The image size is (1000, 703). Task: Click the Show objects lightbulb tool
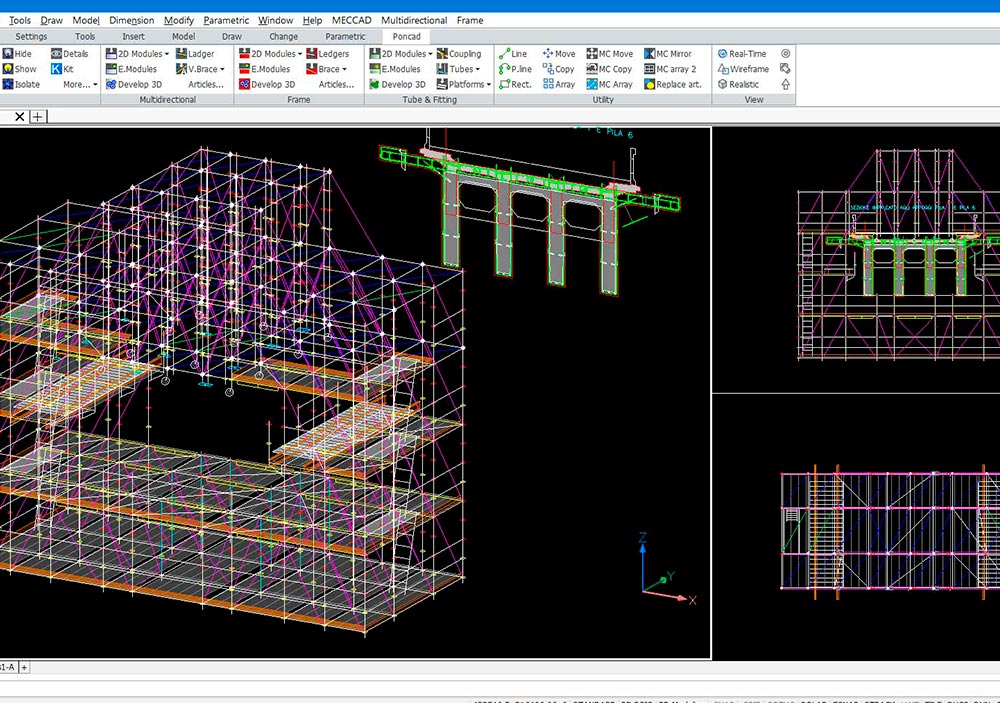point(19,69)
